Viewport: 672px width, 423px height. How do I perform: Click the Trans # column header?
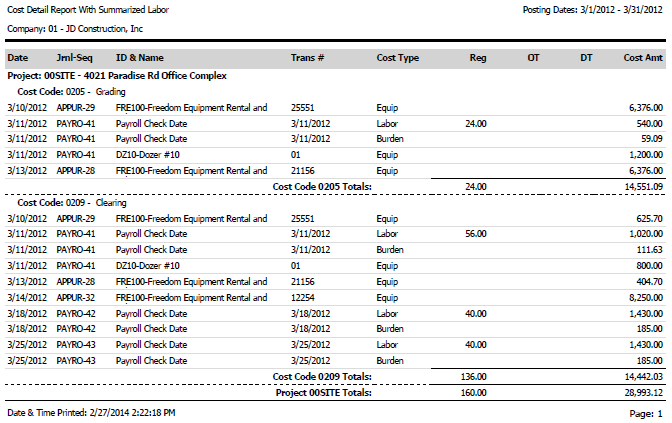[307, 58]
